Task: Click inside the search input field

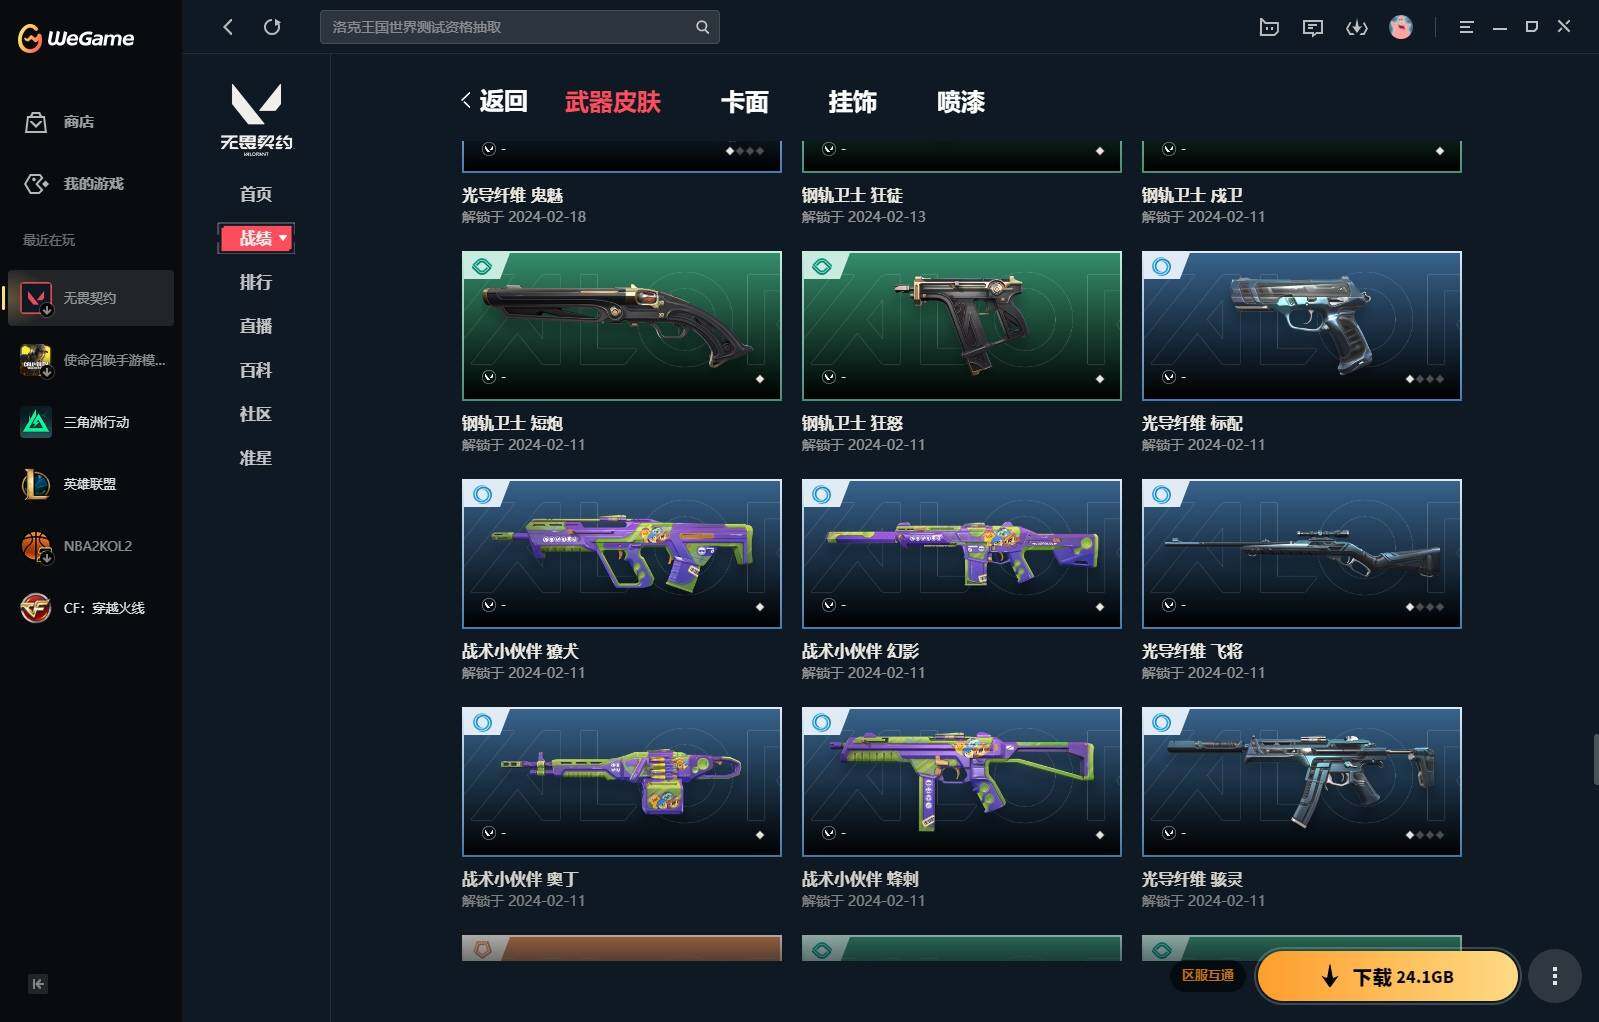Action: 508,27
